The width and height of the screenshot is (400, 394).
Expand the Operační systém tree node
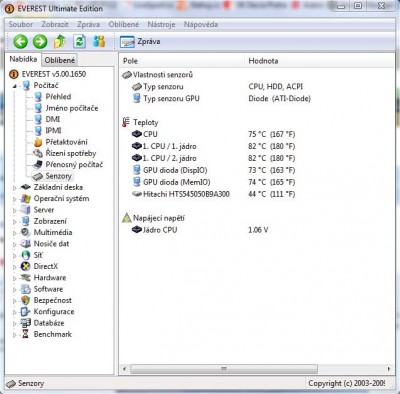14,199
